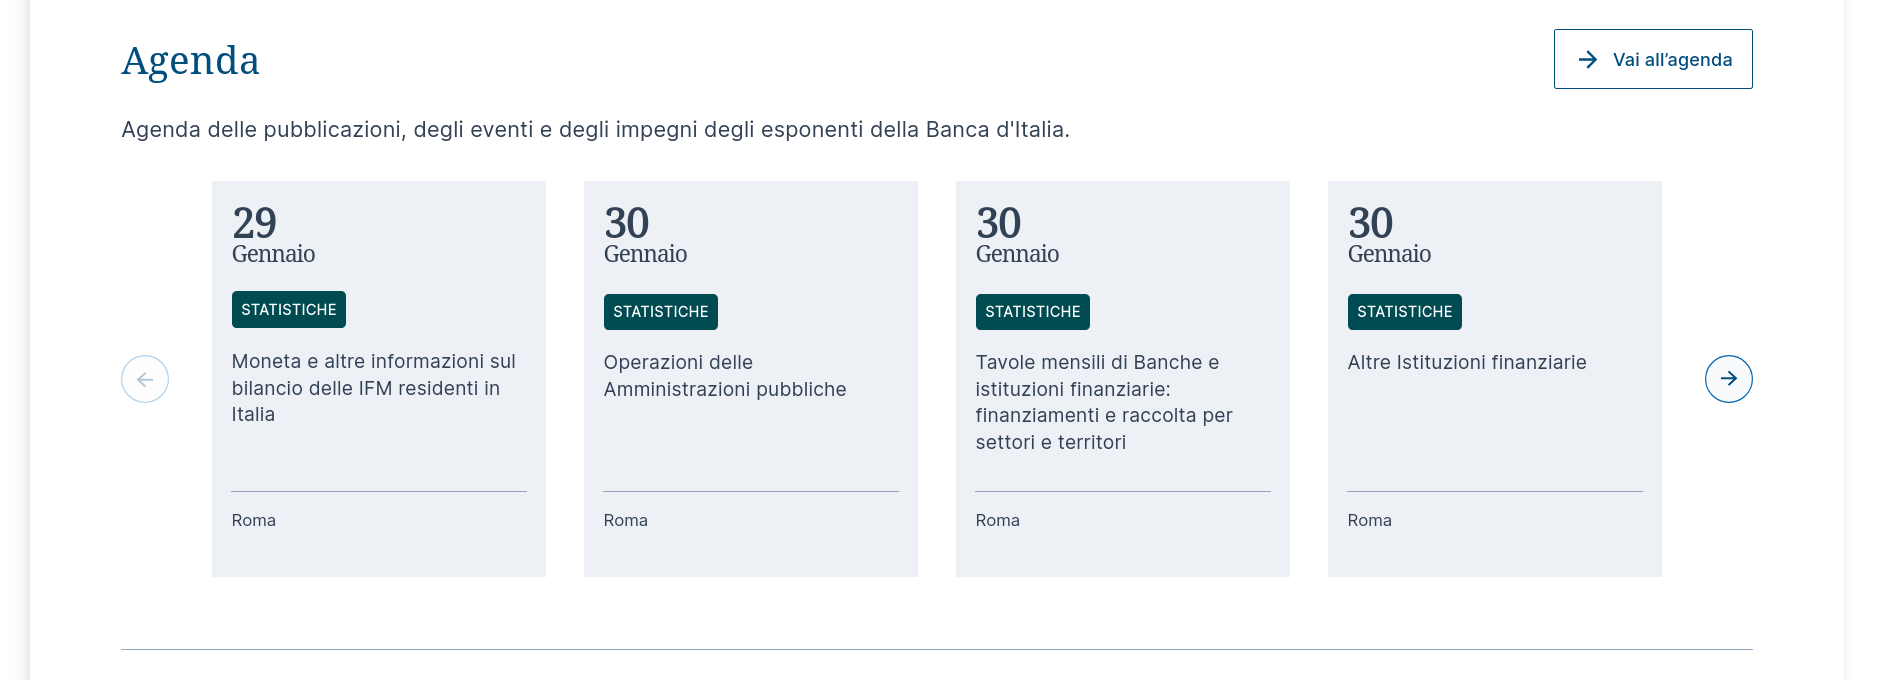Click the next arrow in the agenda carousel
The width and height of the screenshot is (1879, 680).
coord(1728,379)
